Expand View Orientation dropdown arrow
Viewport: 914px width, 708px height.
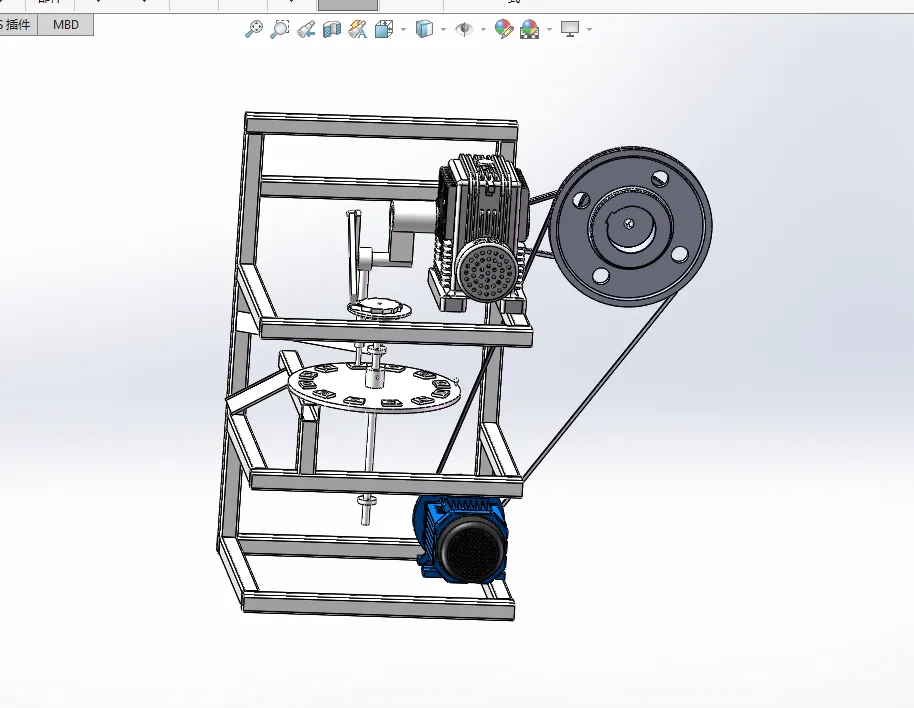(x=403, y=29)
